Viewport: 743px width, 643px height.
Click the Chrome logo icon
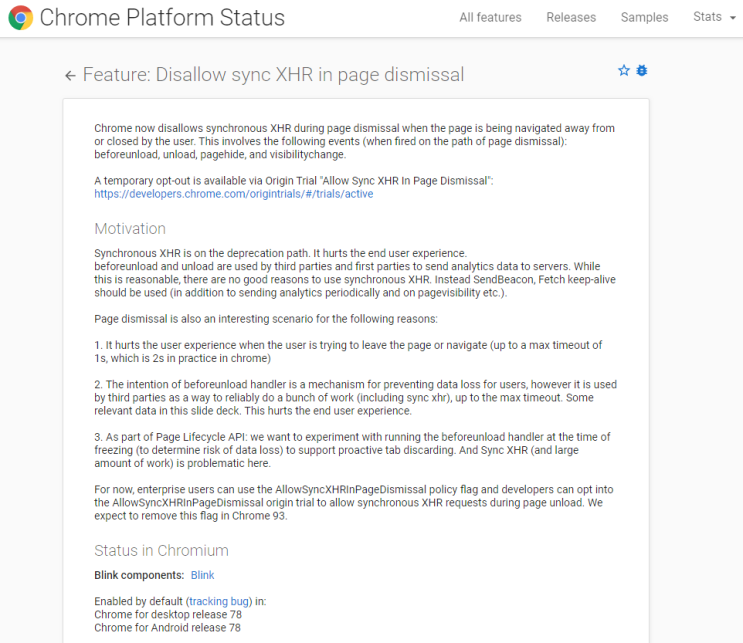pos(20,18)
